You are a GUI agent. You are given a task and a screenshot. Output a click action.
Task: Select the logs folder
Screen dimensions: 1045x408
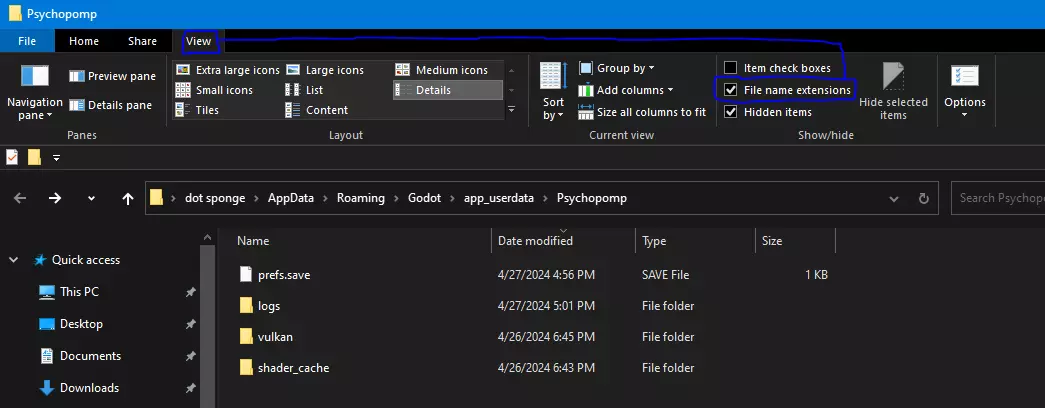(269, 306)
